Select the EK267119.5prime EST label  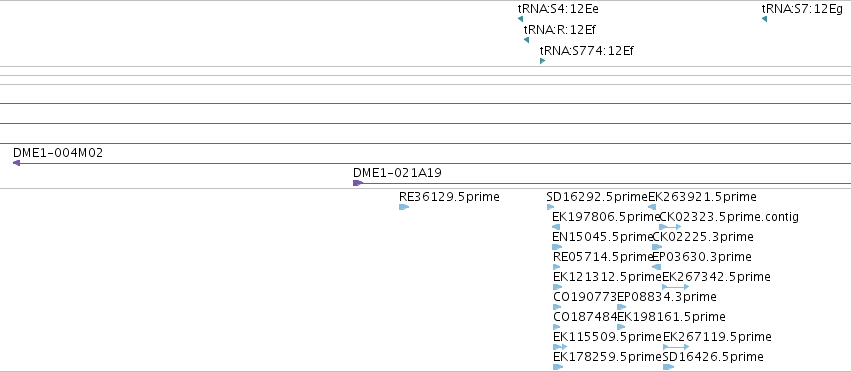click(x=717, y=337)
